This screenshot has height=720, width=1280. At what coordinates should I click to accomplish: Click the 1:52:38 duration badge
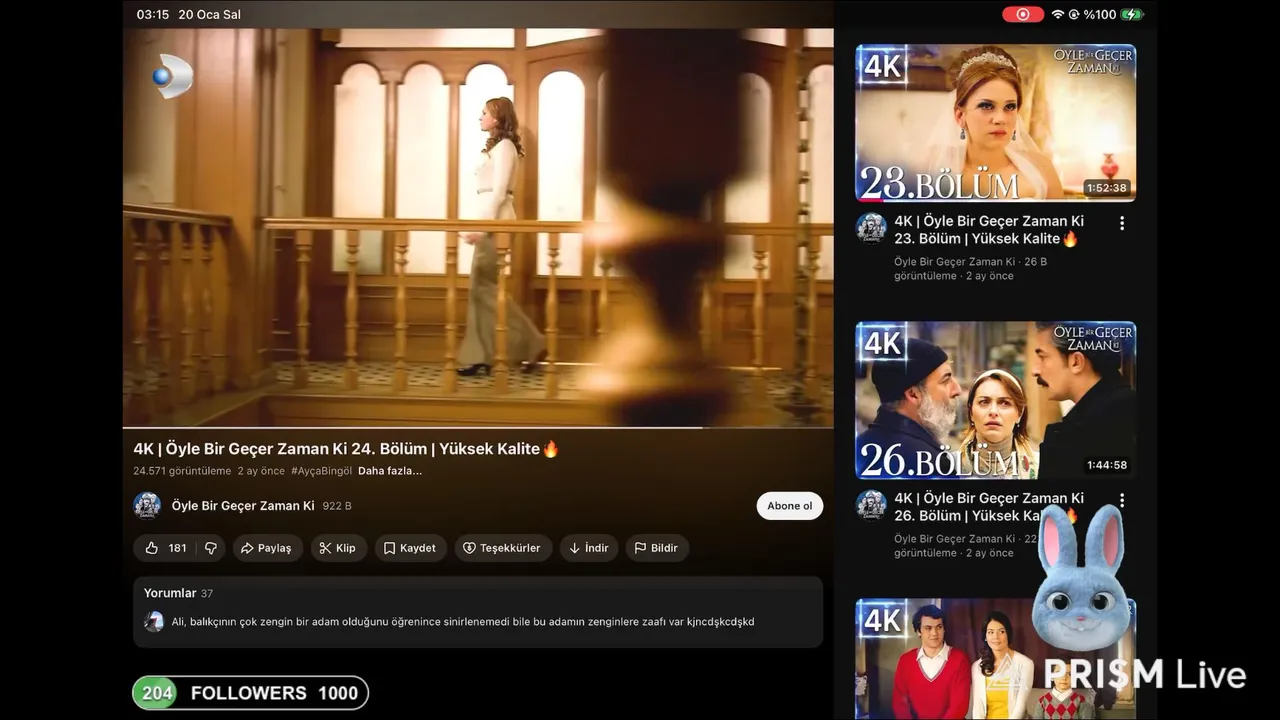click(1106, 188)
